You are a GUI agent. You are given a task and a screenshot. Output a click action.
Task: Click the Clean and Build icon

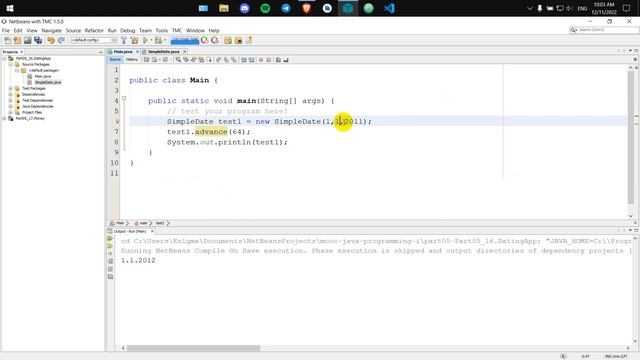[x=134, y=40]
